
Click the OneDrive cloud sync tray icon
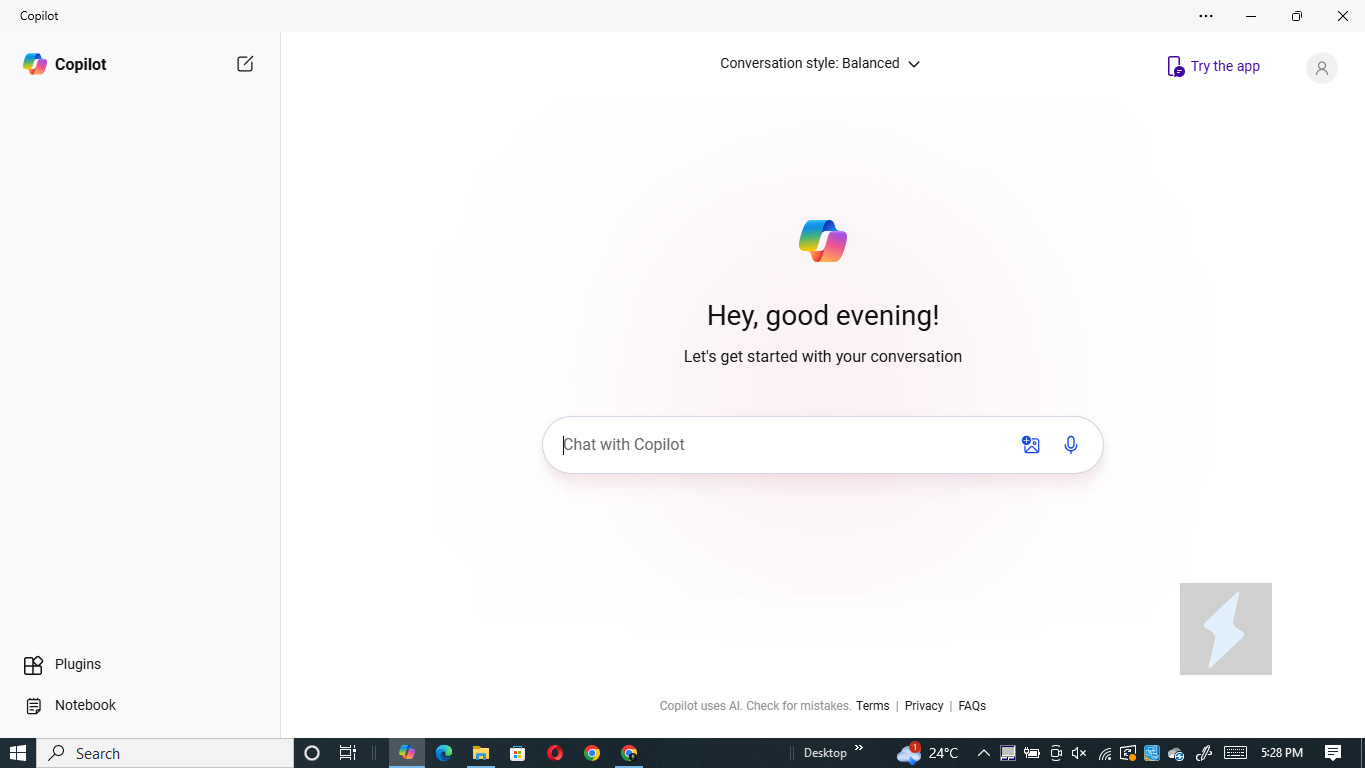click(1176, 753)
